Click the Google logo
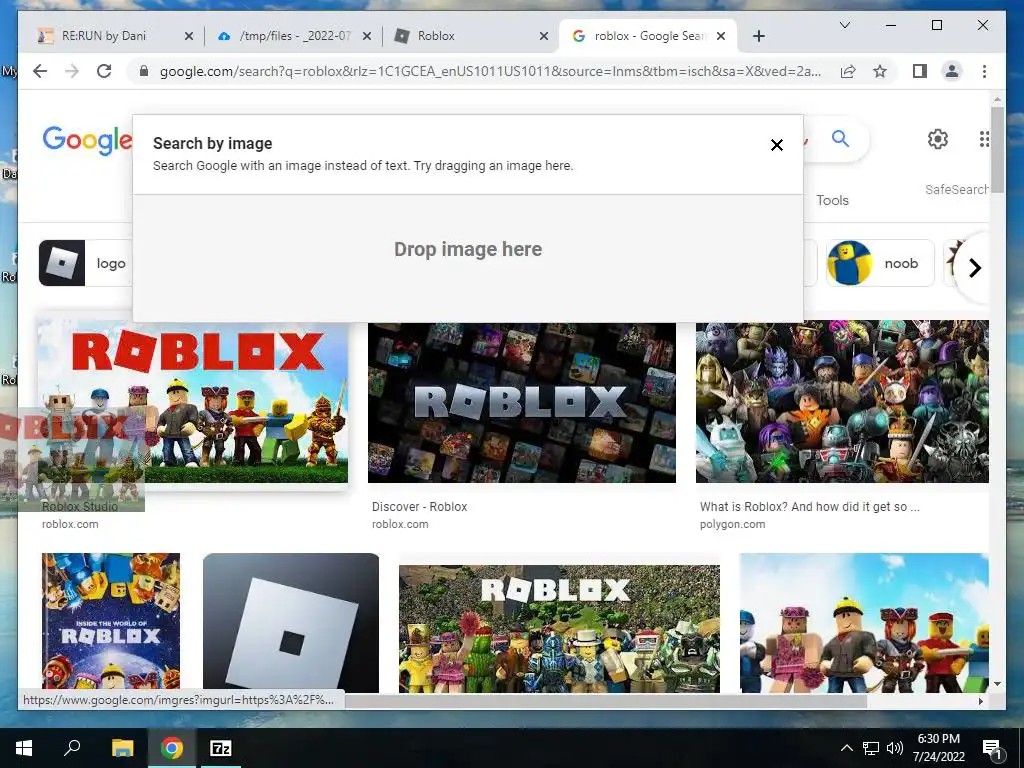Screen dimensions: 1024x768 click(87, 140)
